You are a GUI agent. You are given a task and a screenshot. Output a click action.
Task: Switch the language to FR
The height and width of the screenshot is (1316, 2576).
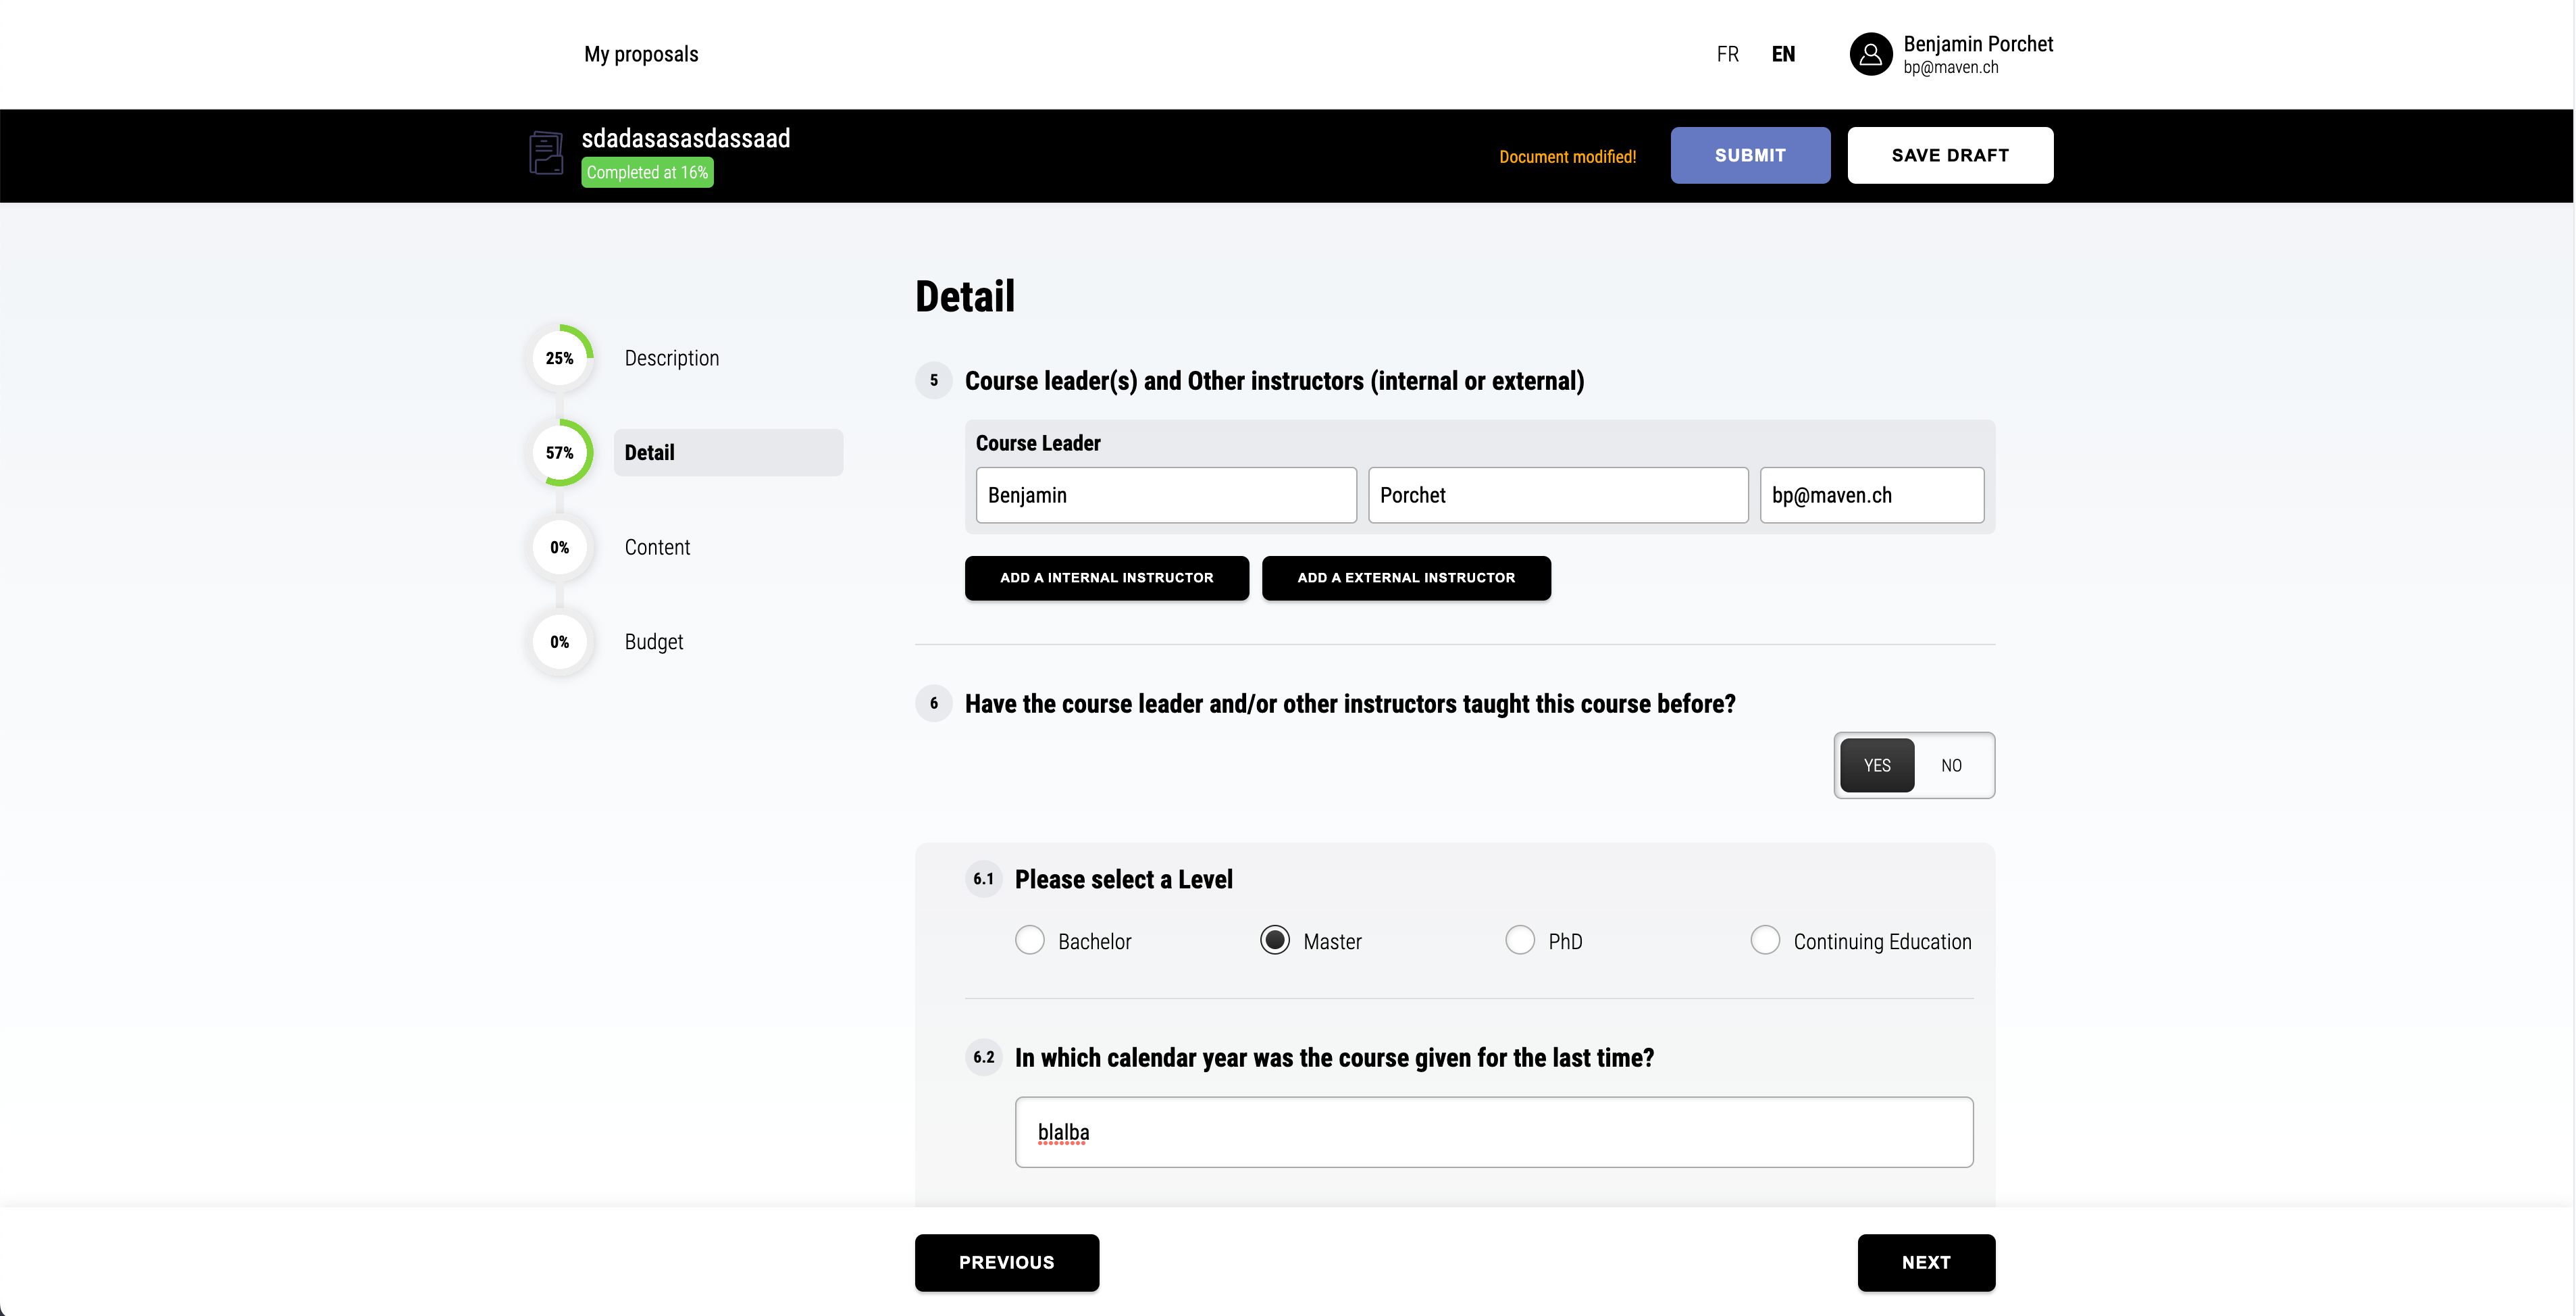click(1727, 54)
